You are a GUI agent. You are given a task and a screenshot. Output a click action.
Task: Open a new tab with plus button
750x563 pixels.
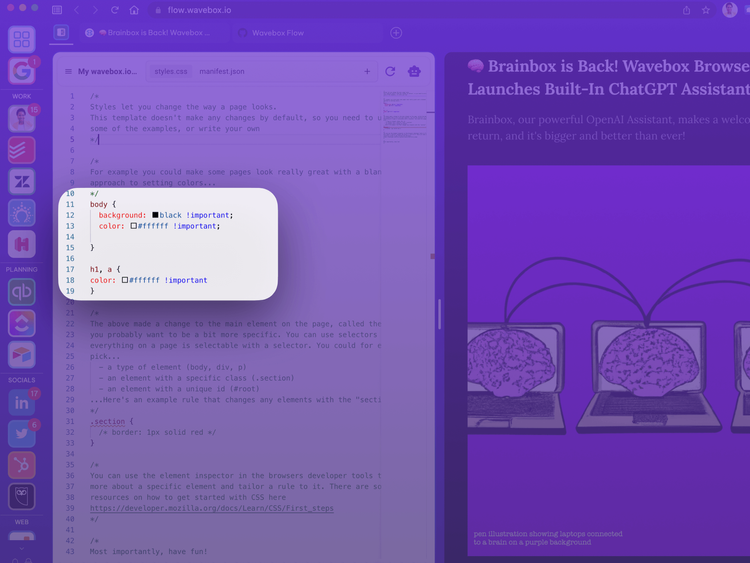396,32
